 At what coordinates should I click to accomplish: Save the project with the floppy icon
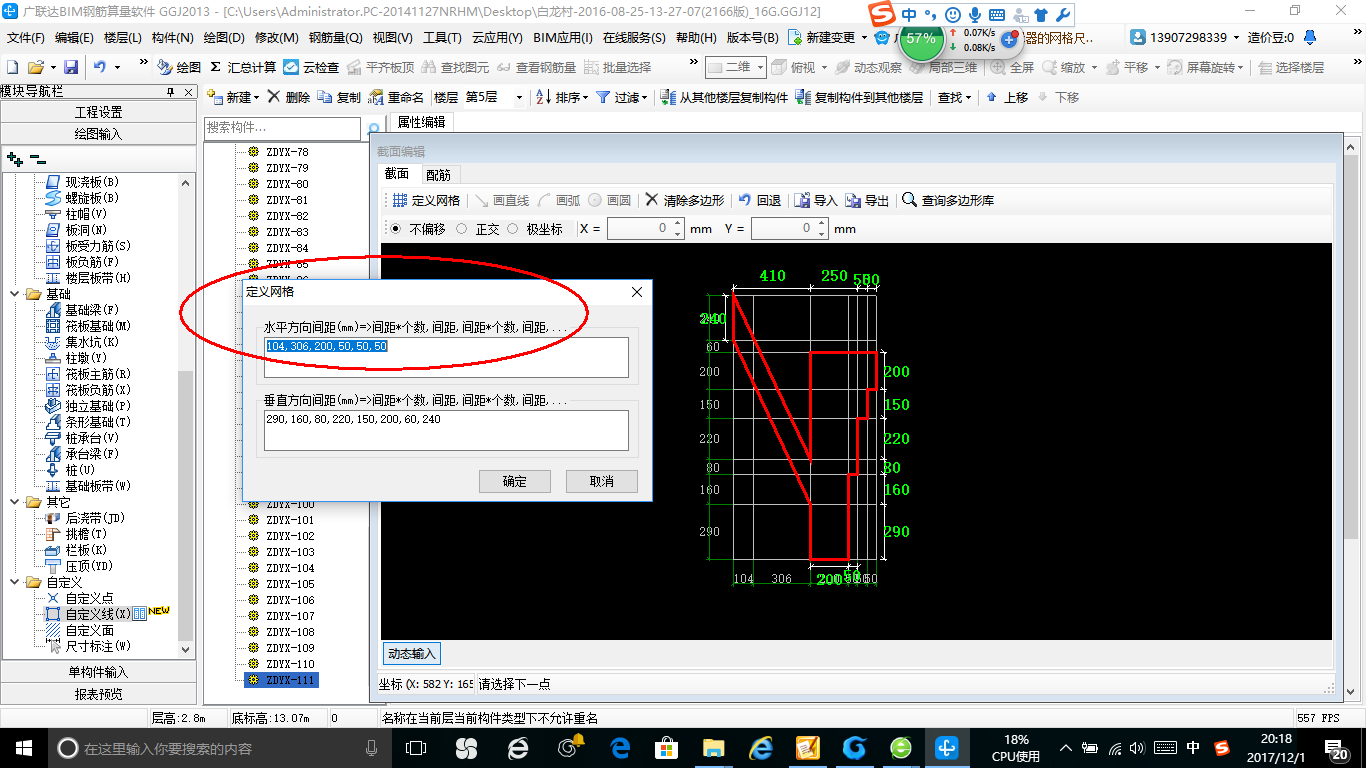[71, 67]
